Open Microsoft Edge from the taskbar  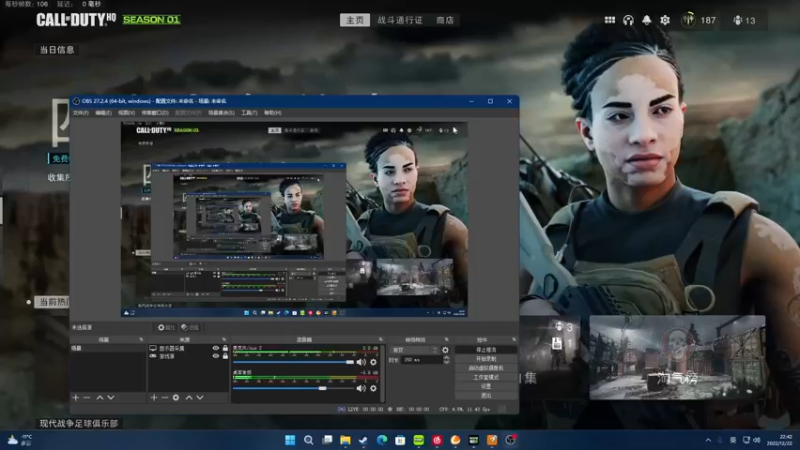pyautogui.click(x=382, y=440)
